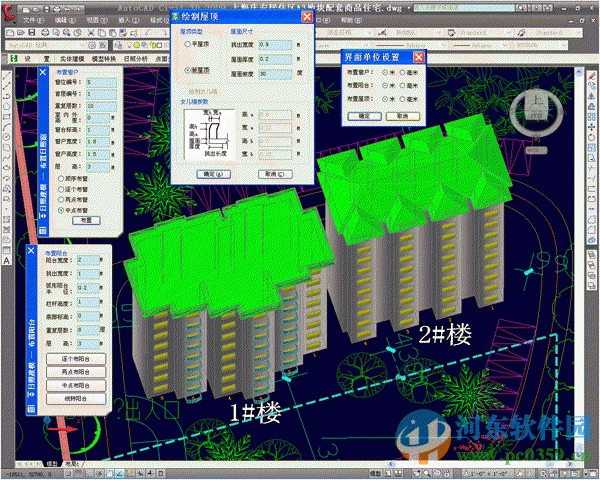
Task: Click the 中点布阳台 button
Action: pos(76,385)
